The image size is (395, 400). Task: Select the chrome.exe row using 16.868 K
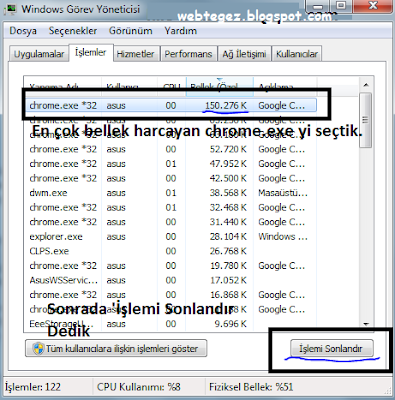tap(171, 295)
